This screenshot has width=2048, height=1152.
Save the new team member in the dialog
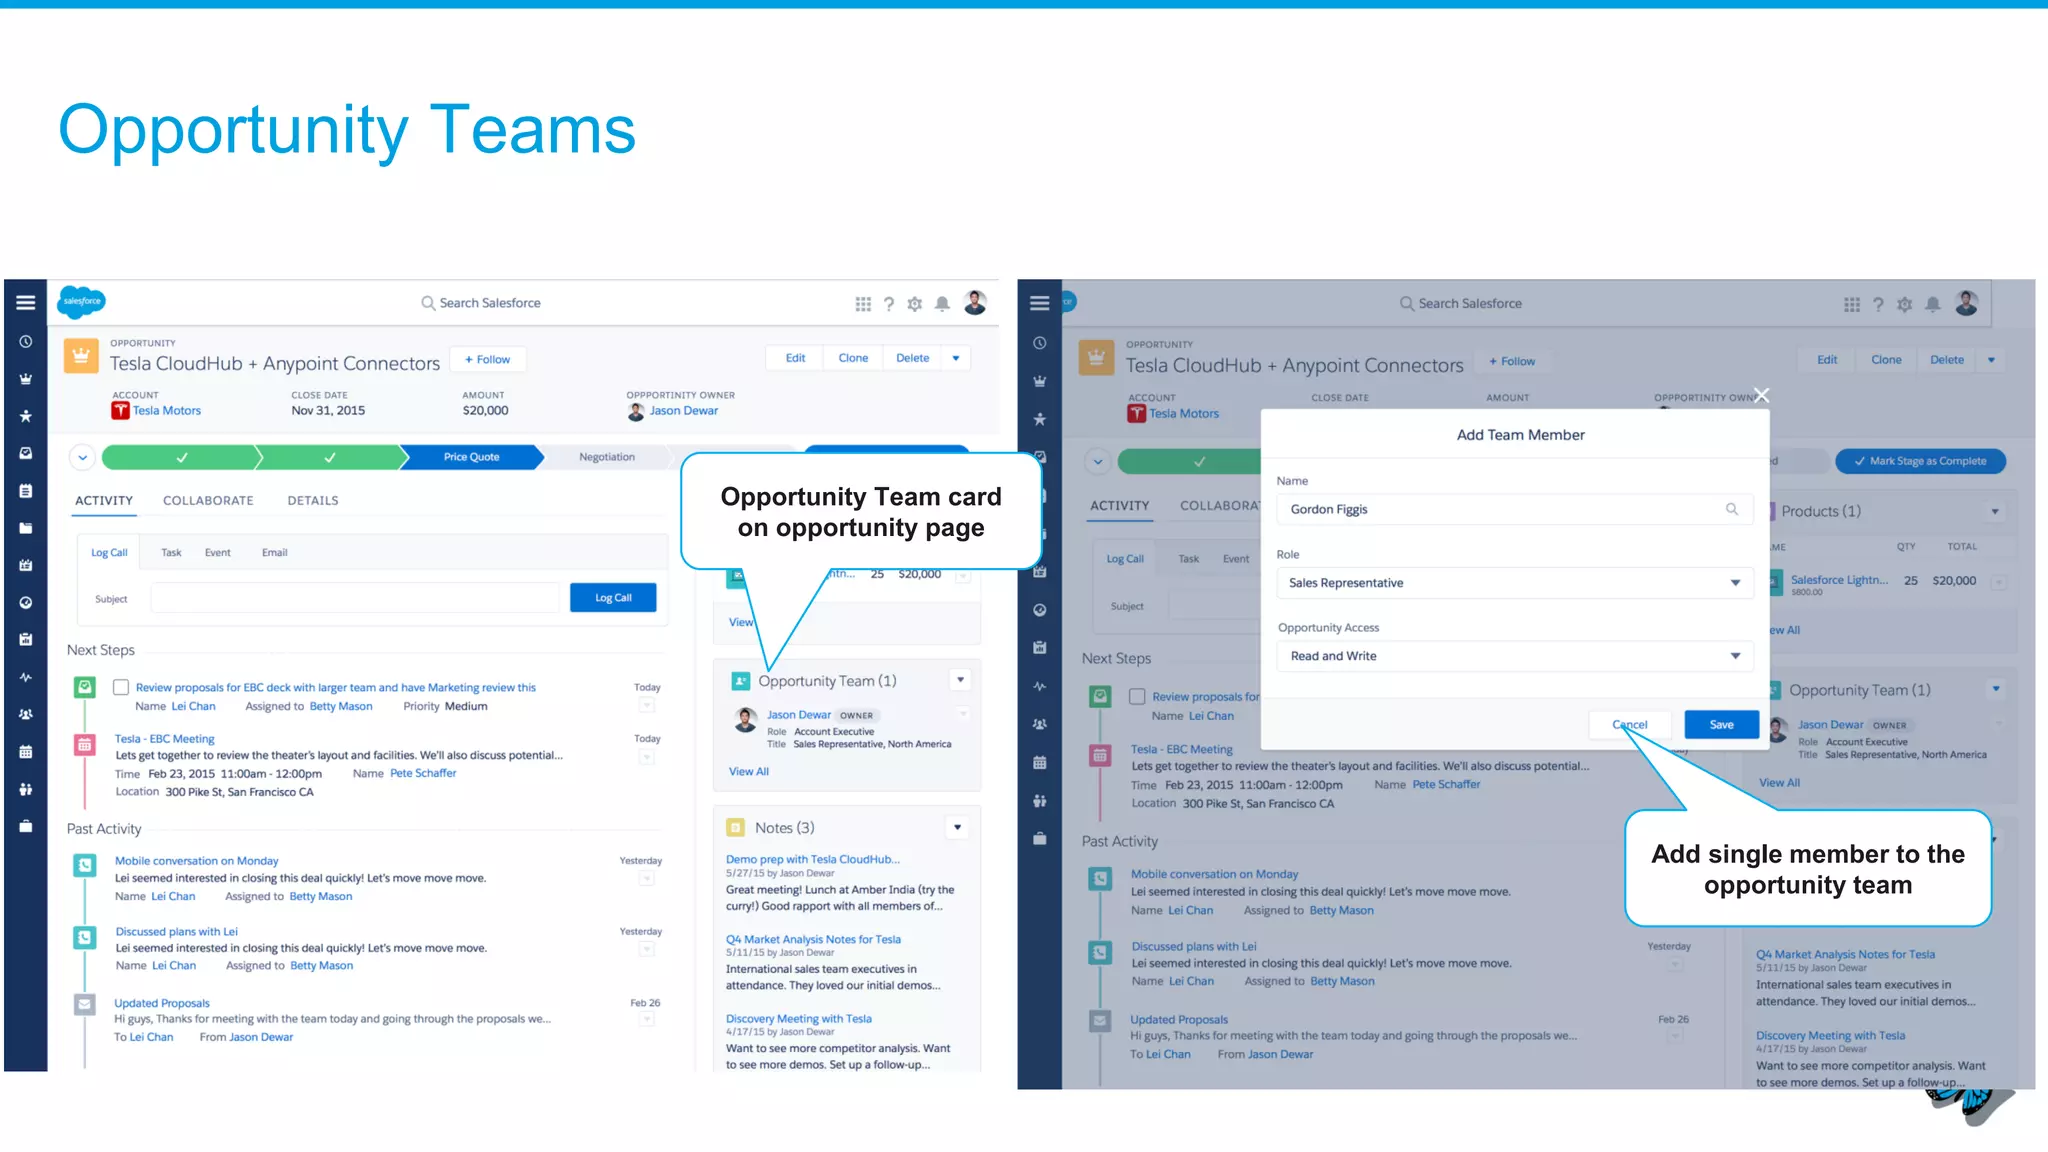1721,725
